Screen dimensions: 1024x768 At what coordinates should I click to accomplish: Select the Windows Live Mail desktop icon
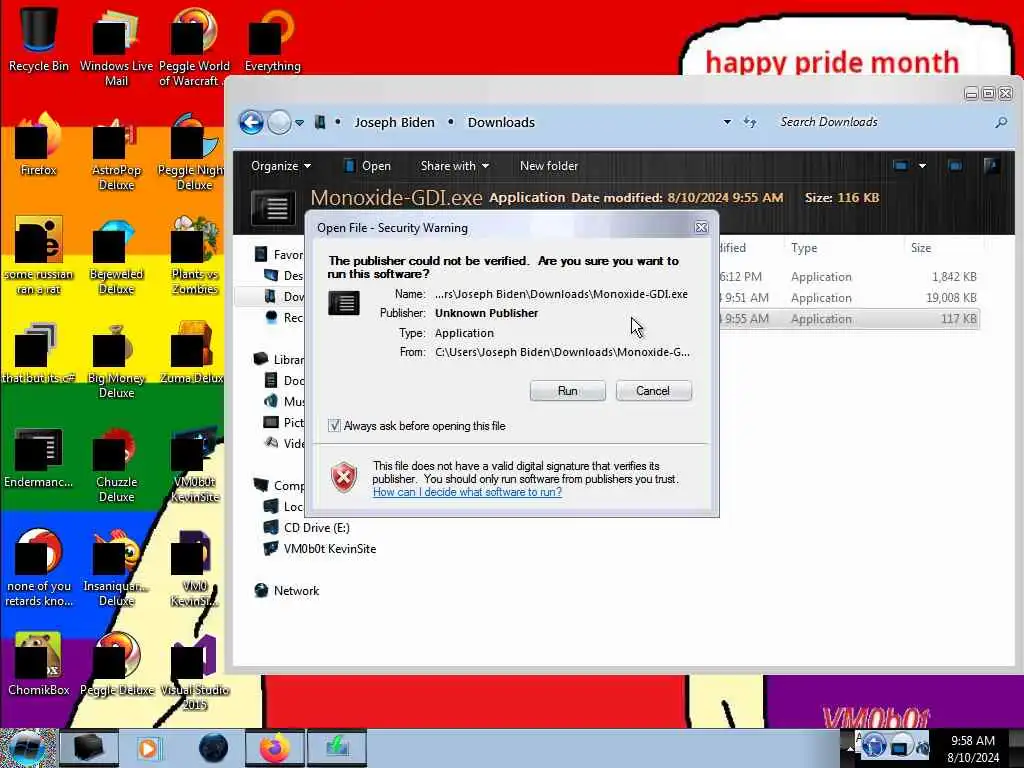point(116,47)
